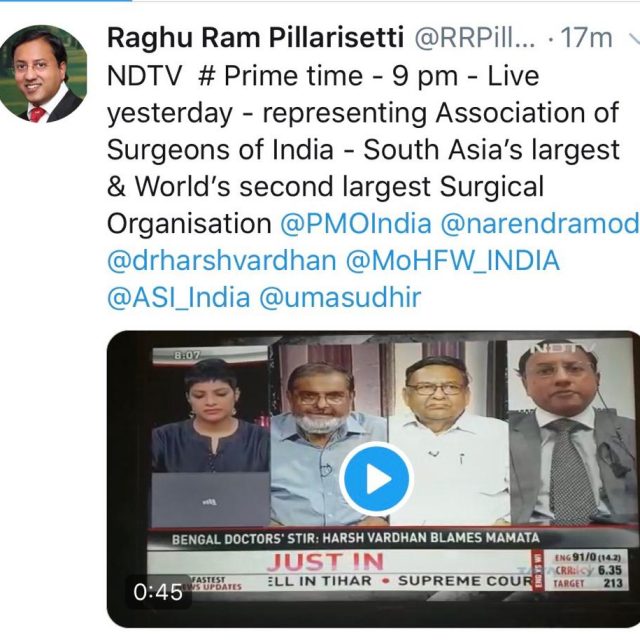Visit the @drharshvardhan profile link
Screen dimensions: 640x640
[222, 260]
